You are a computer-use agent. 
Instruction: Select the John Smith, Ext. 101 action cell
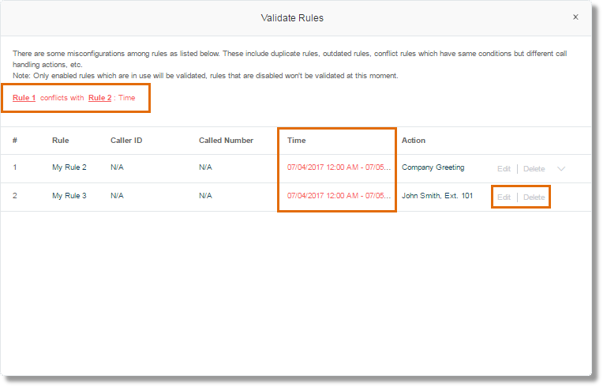pos(437,196)
